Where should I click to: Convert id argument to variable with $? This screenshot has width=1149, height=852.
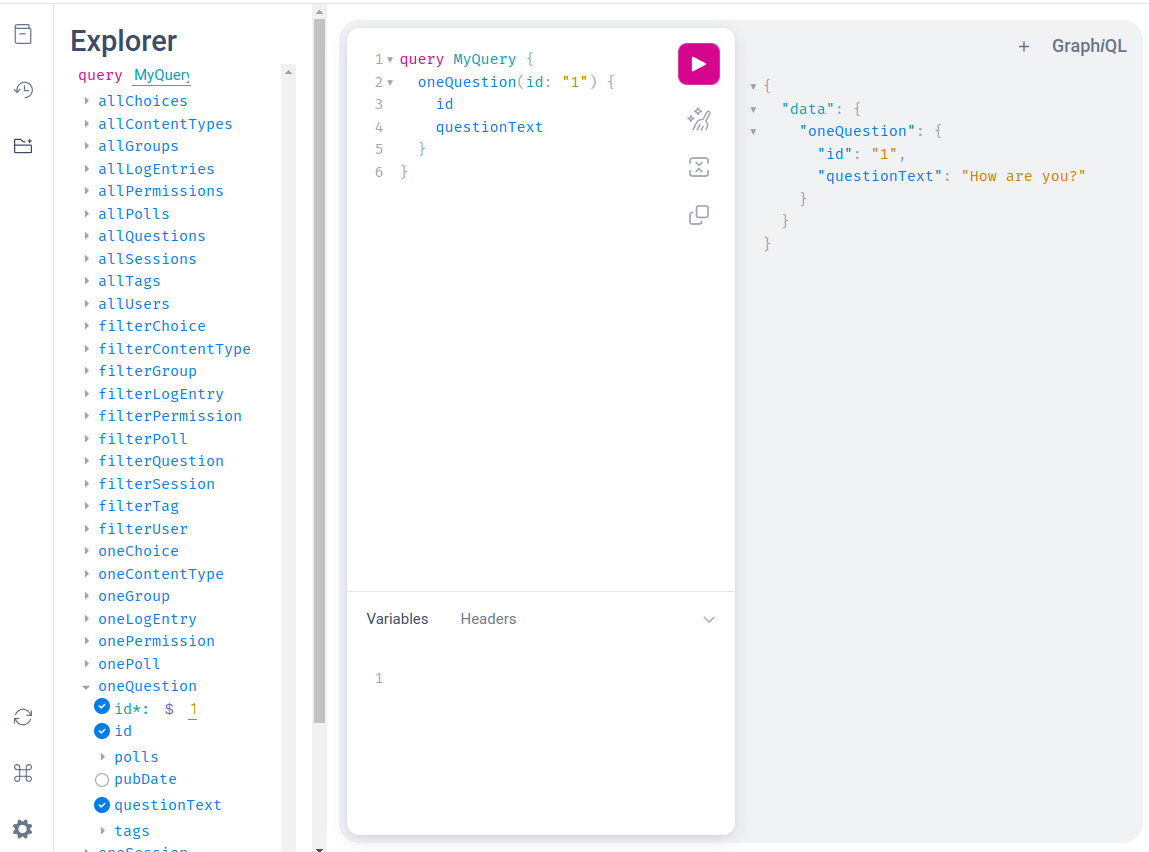pyautogui.click(x=169, y=709)
